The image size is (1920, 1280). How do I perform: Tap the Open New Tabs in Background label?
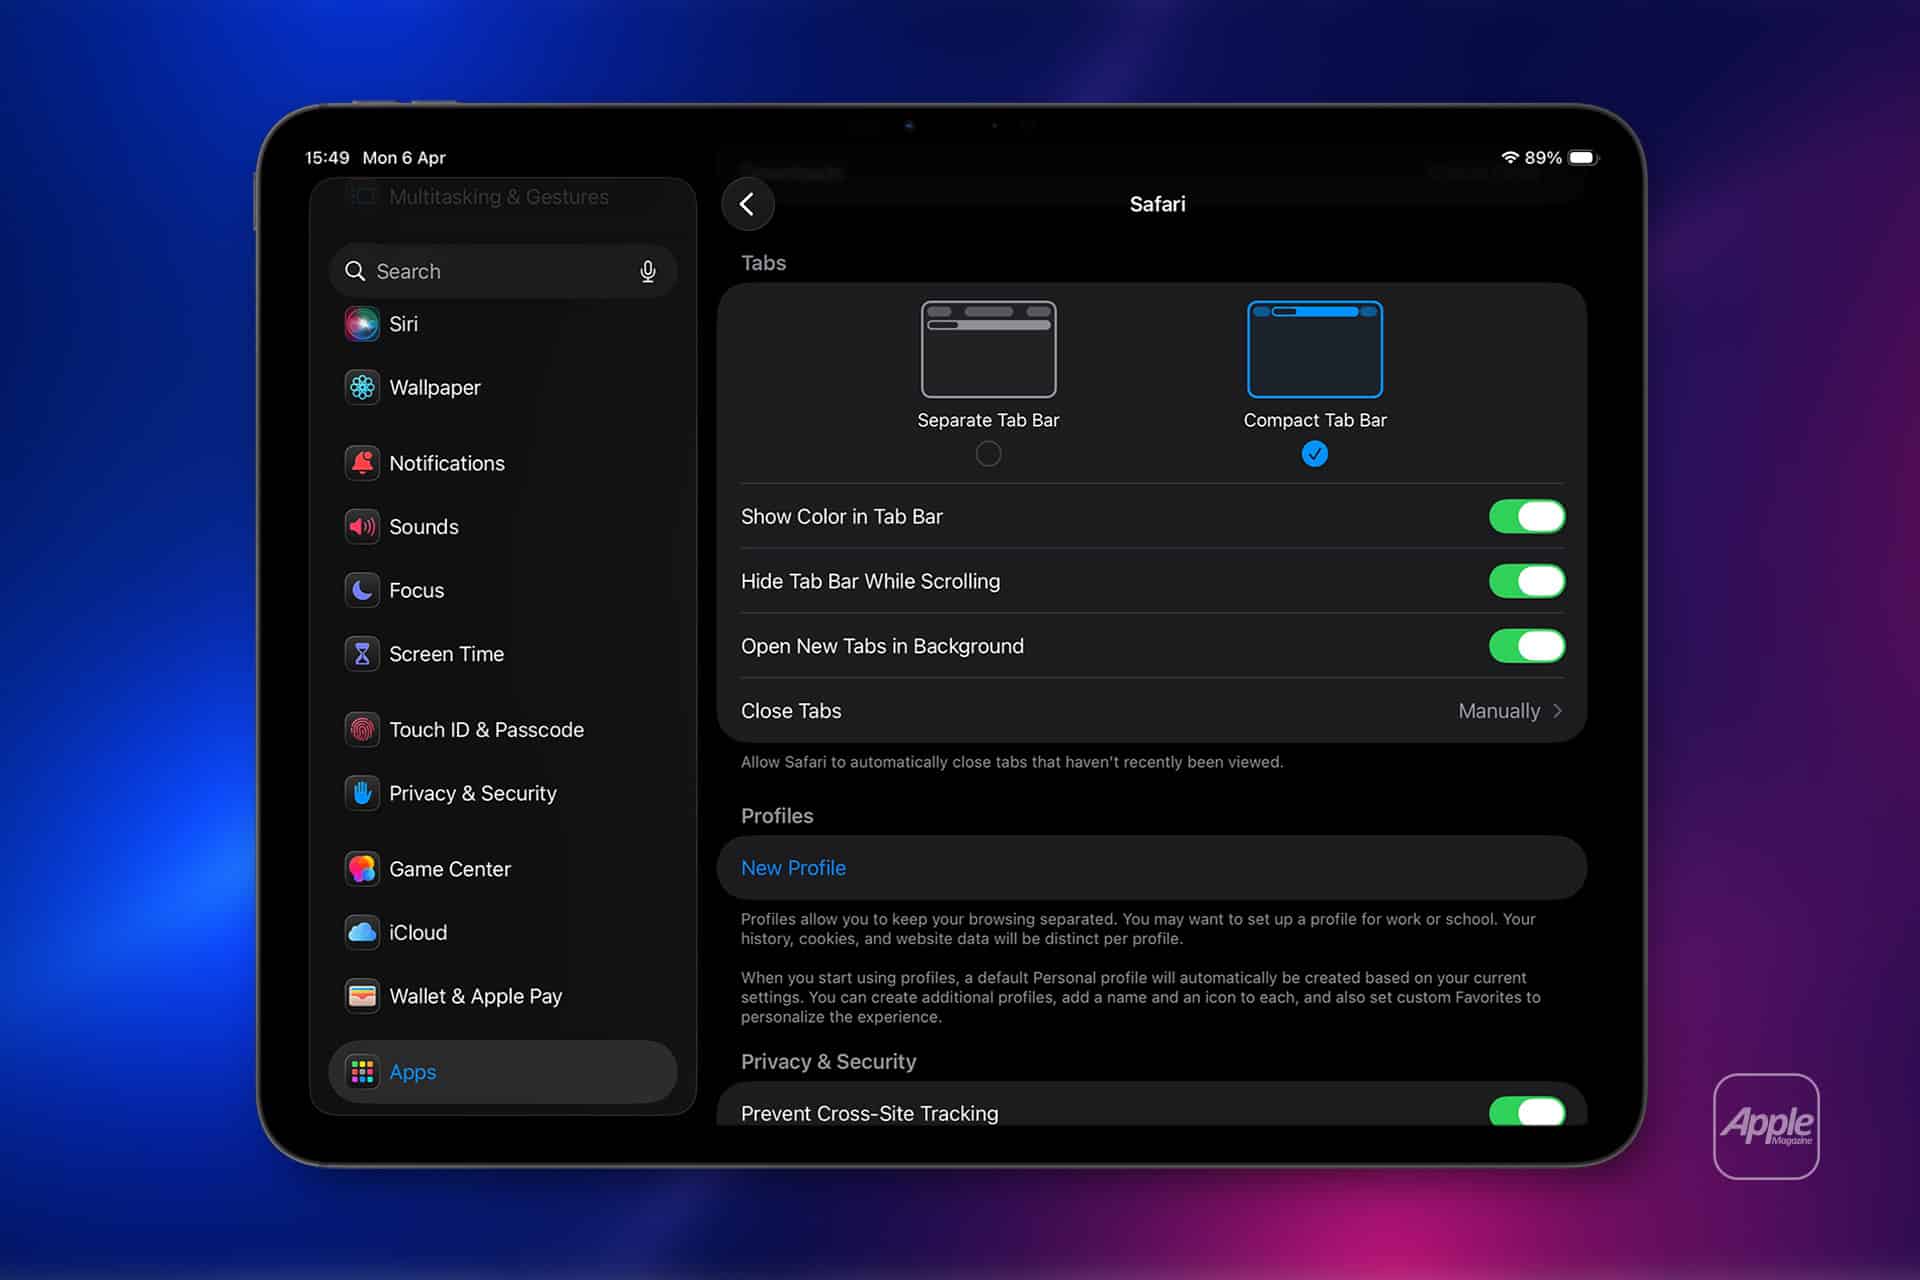click(882, 646)
